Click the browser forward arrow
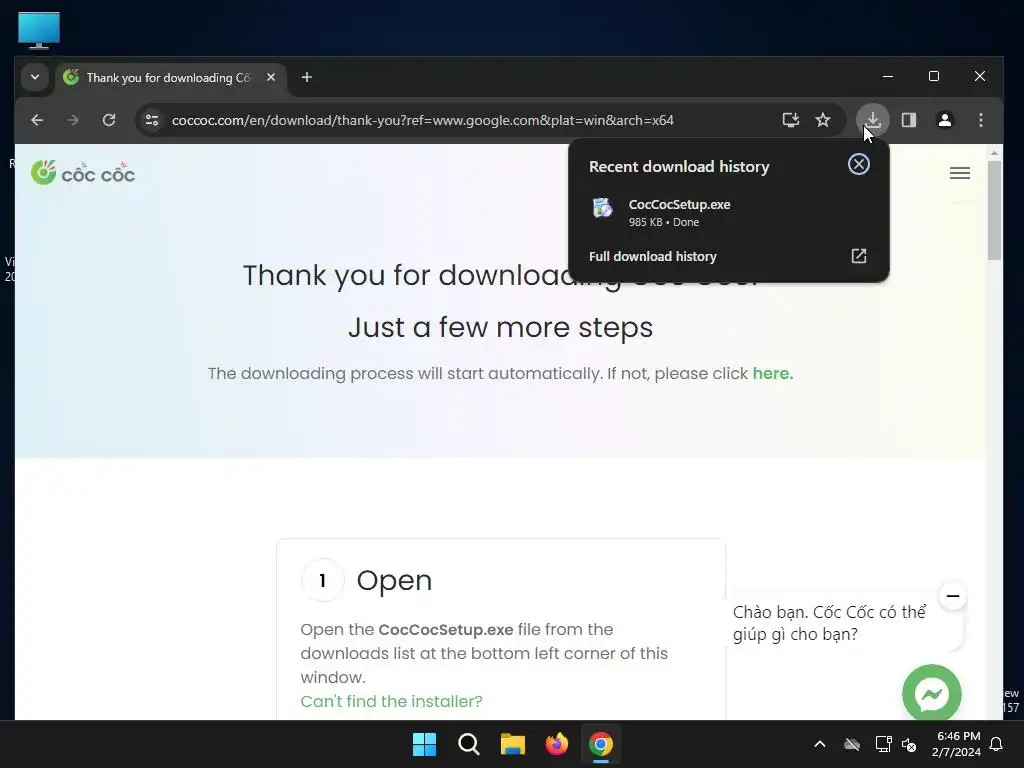Screen dimensions: 1024x768 [x=72, y=120]
